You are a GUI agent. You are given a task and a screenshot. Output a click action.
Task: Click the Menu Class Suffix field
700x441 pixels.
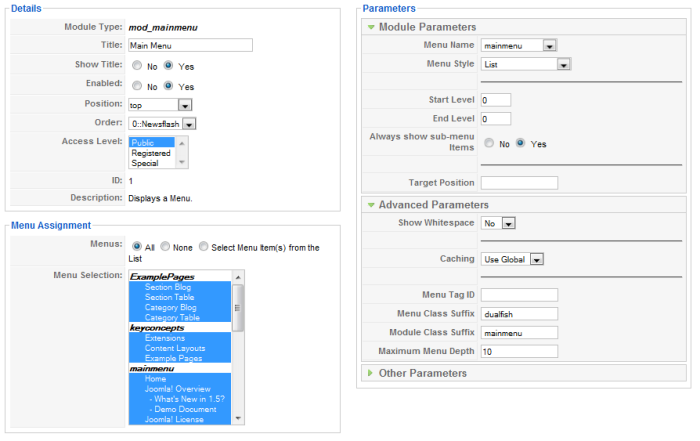pyautogui.click(x=520, y=314)
